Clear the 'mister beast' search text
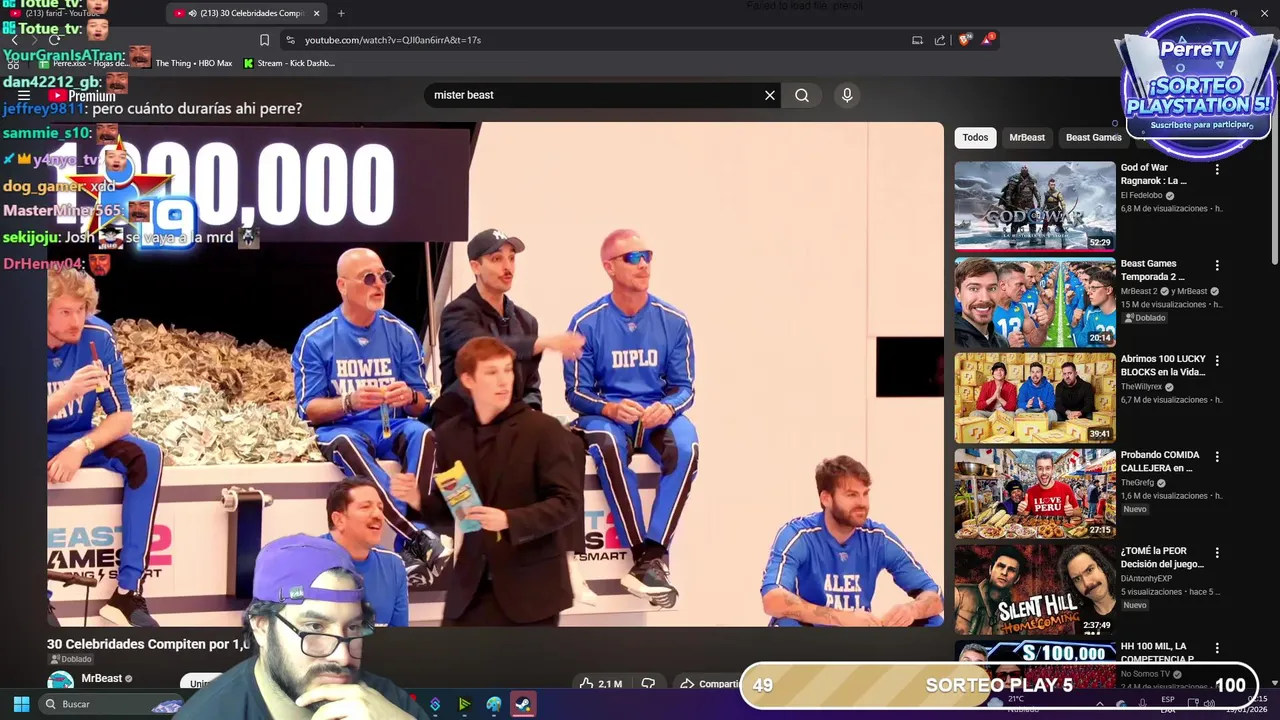 770,95
